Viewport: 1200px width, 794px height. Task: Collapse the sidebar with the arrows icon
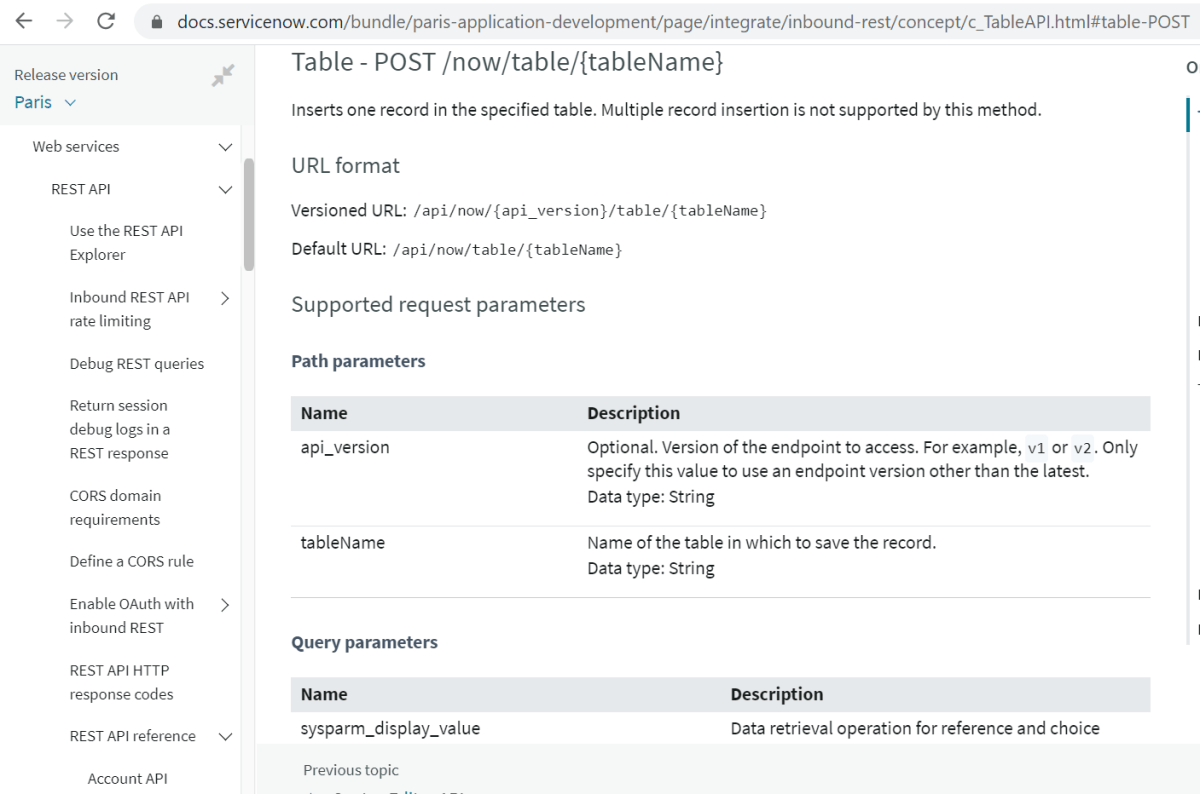pyautogui.click(x=223, y=76)
